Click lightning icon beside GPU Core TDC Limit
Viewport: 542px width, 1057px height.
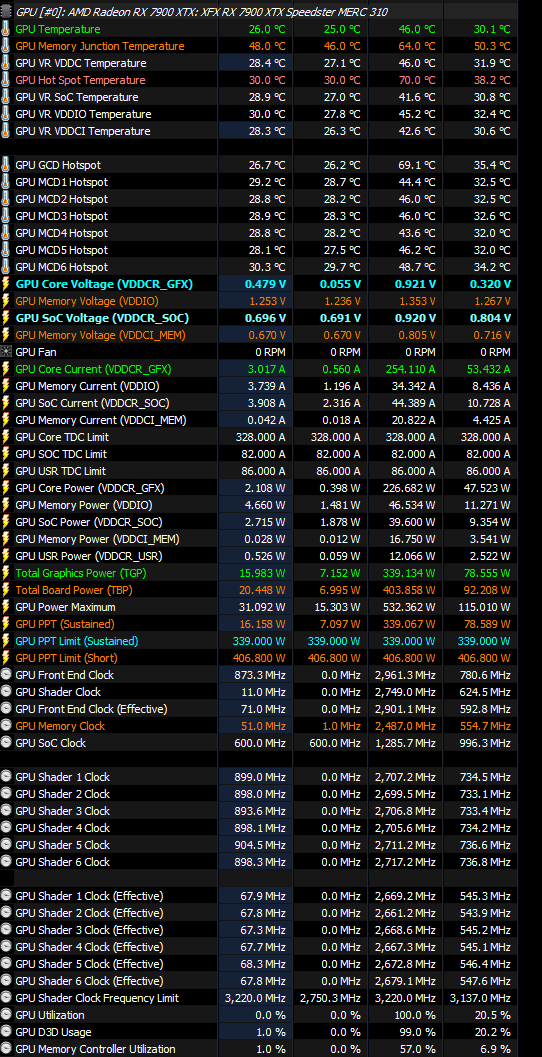(x=7, y=437)
